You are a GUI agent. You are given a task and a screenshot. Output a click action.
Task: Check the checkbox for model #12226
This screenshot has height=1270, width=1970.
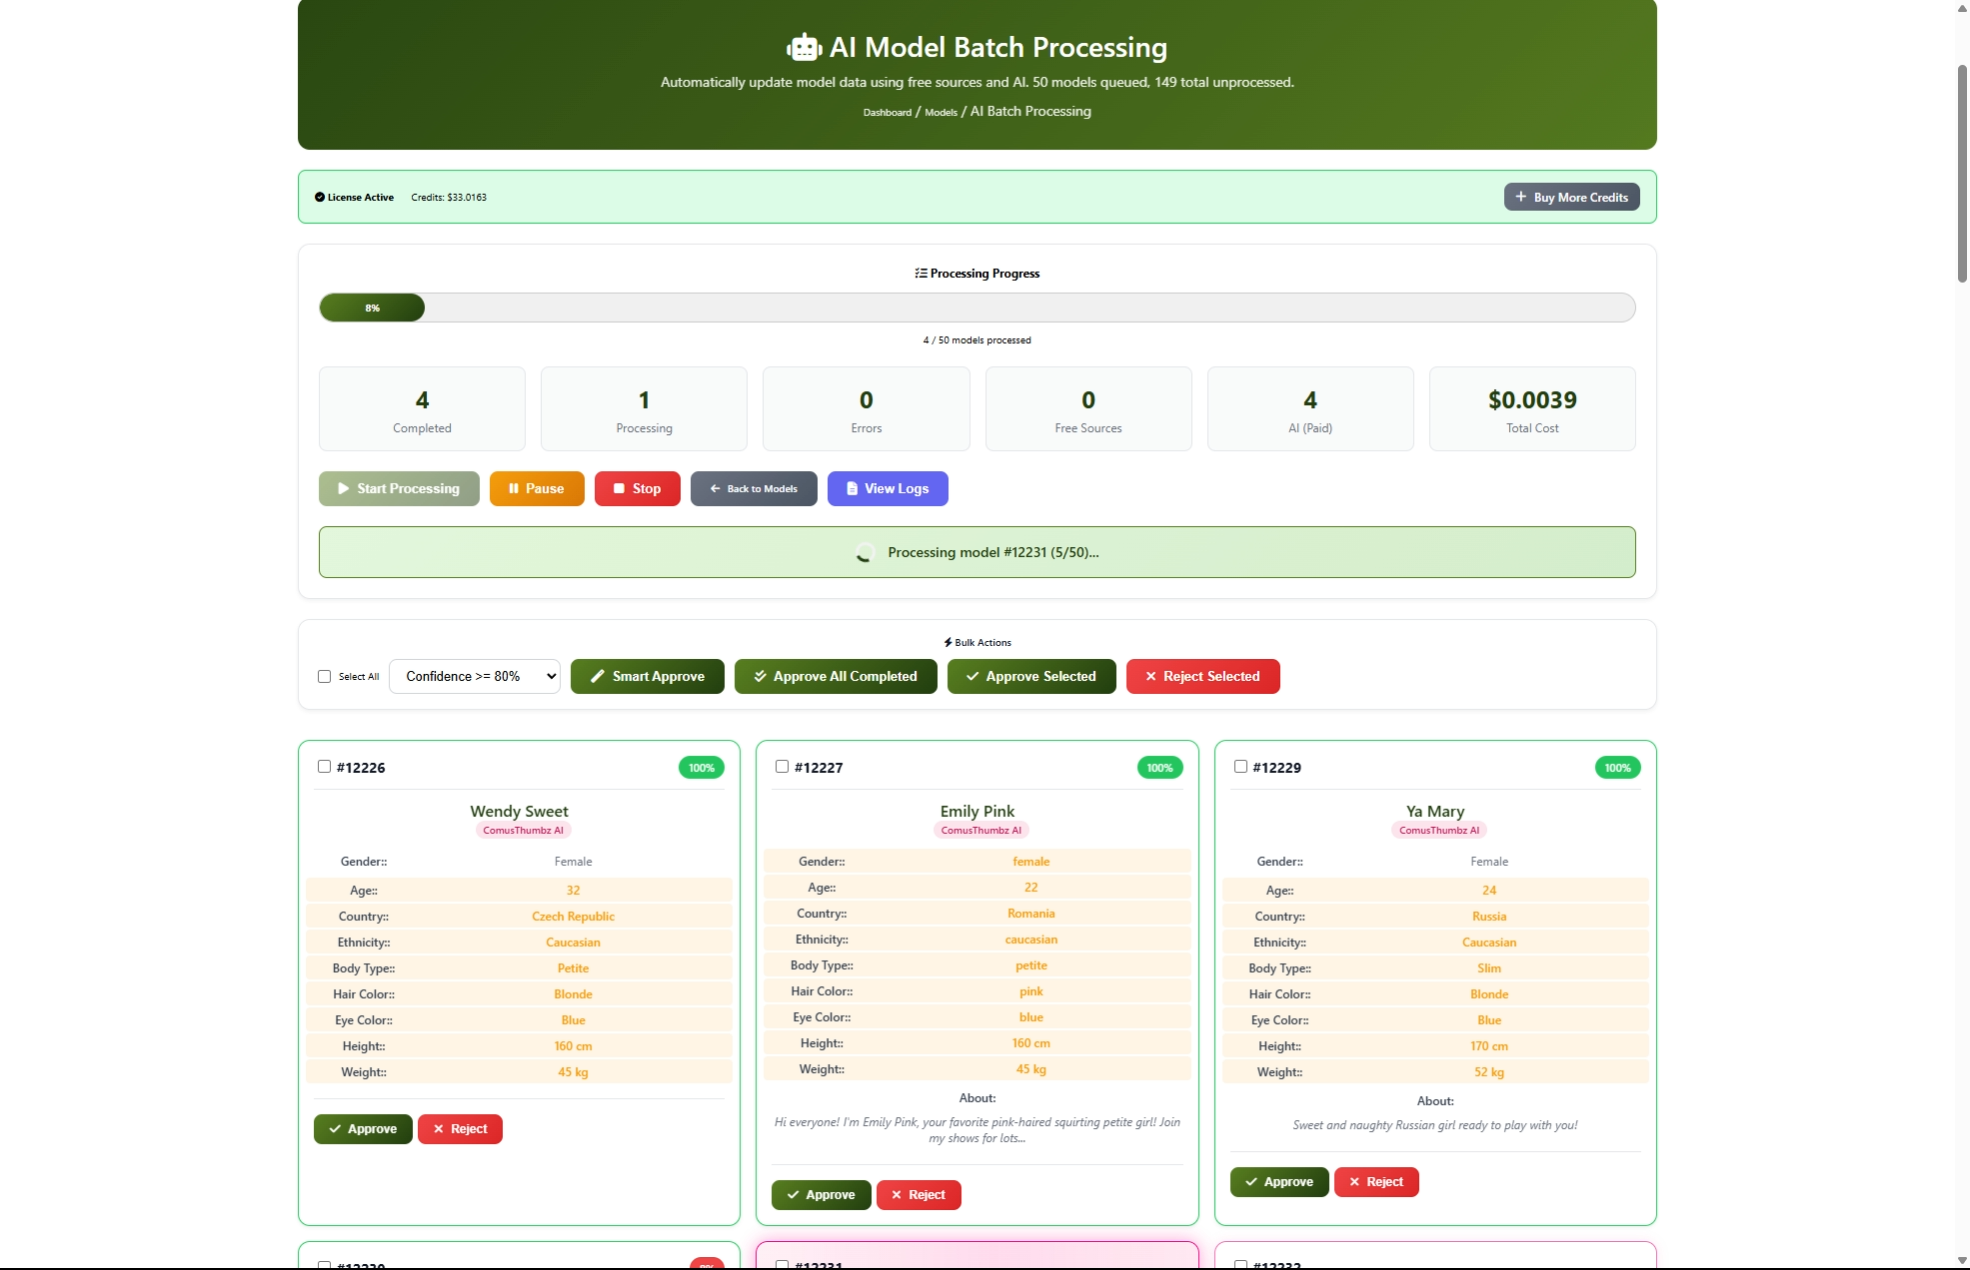tap(324, 766)
